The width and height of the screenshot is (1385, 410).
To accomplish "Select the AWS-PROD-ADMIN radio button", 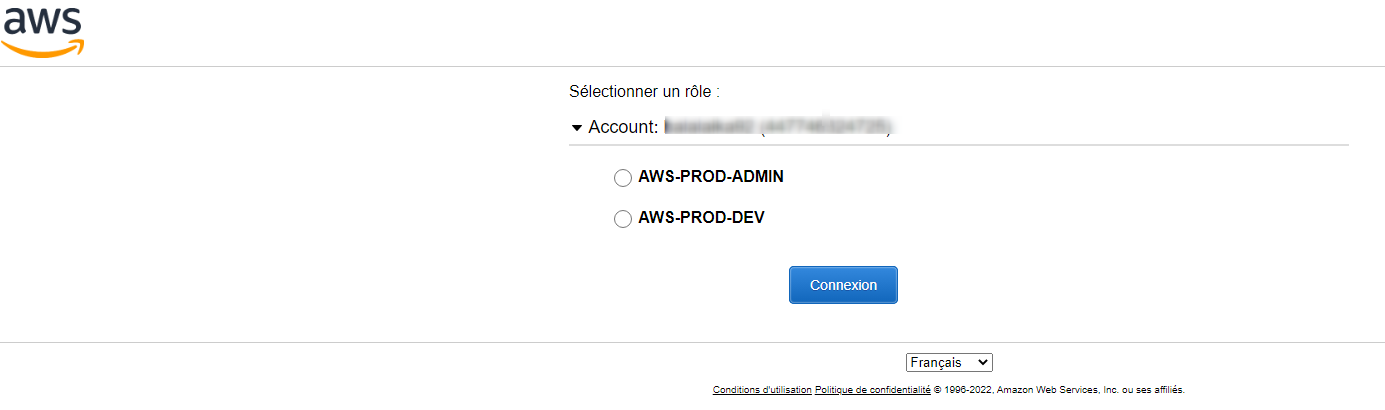I will [622, 178].
